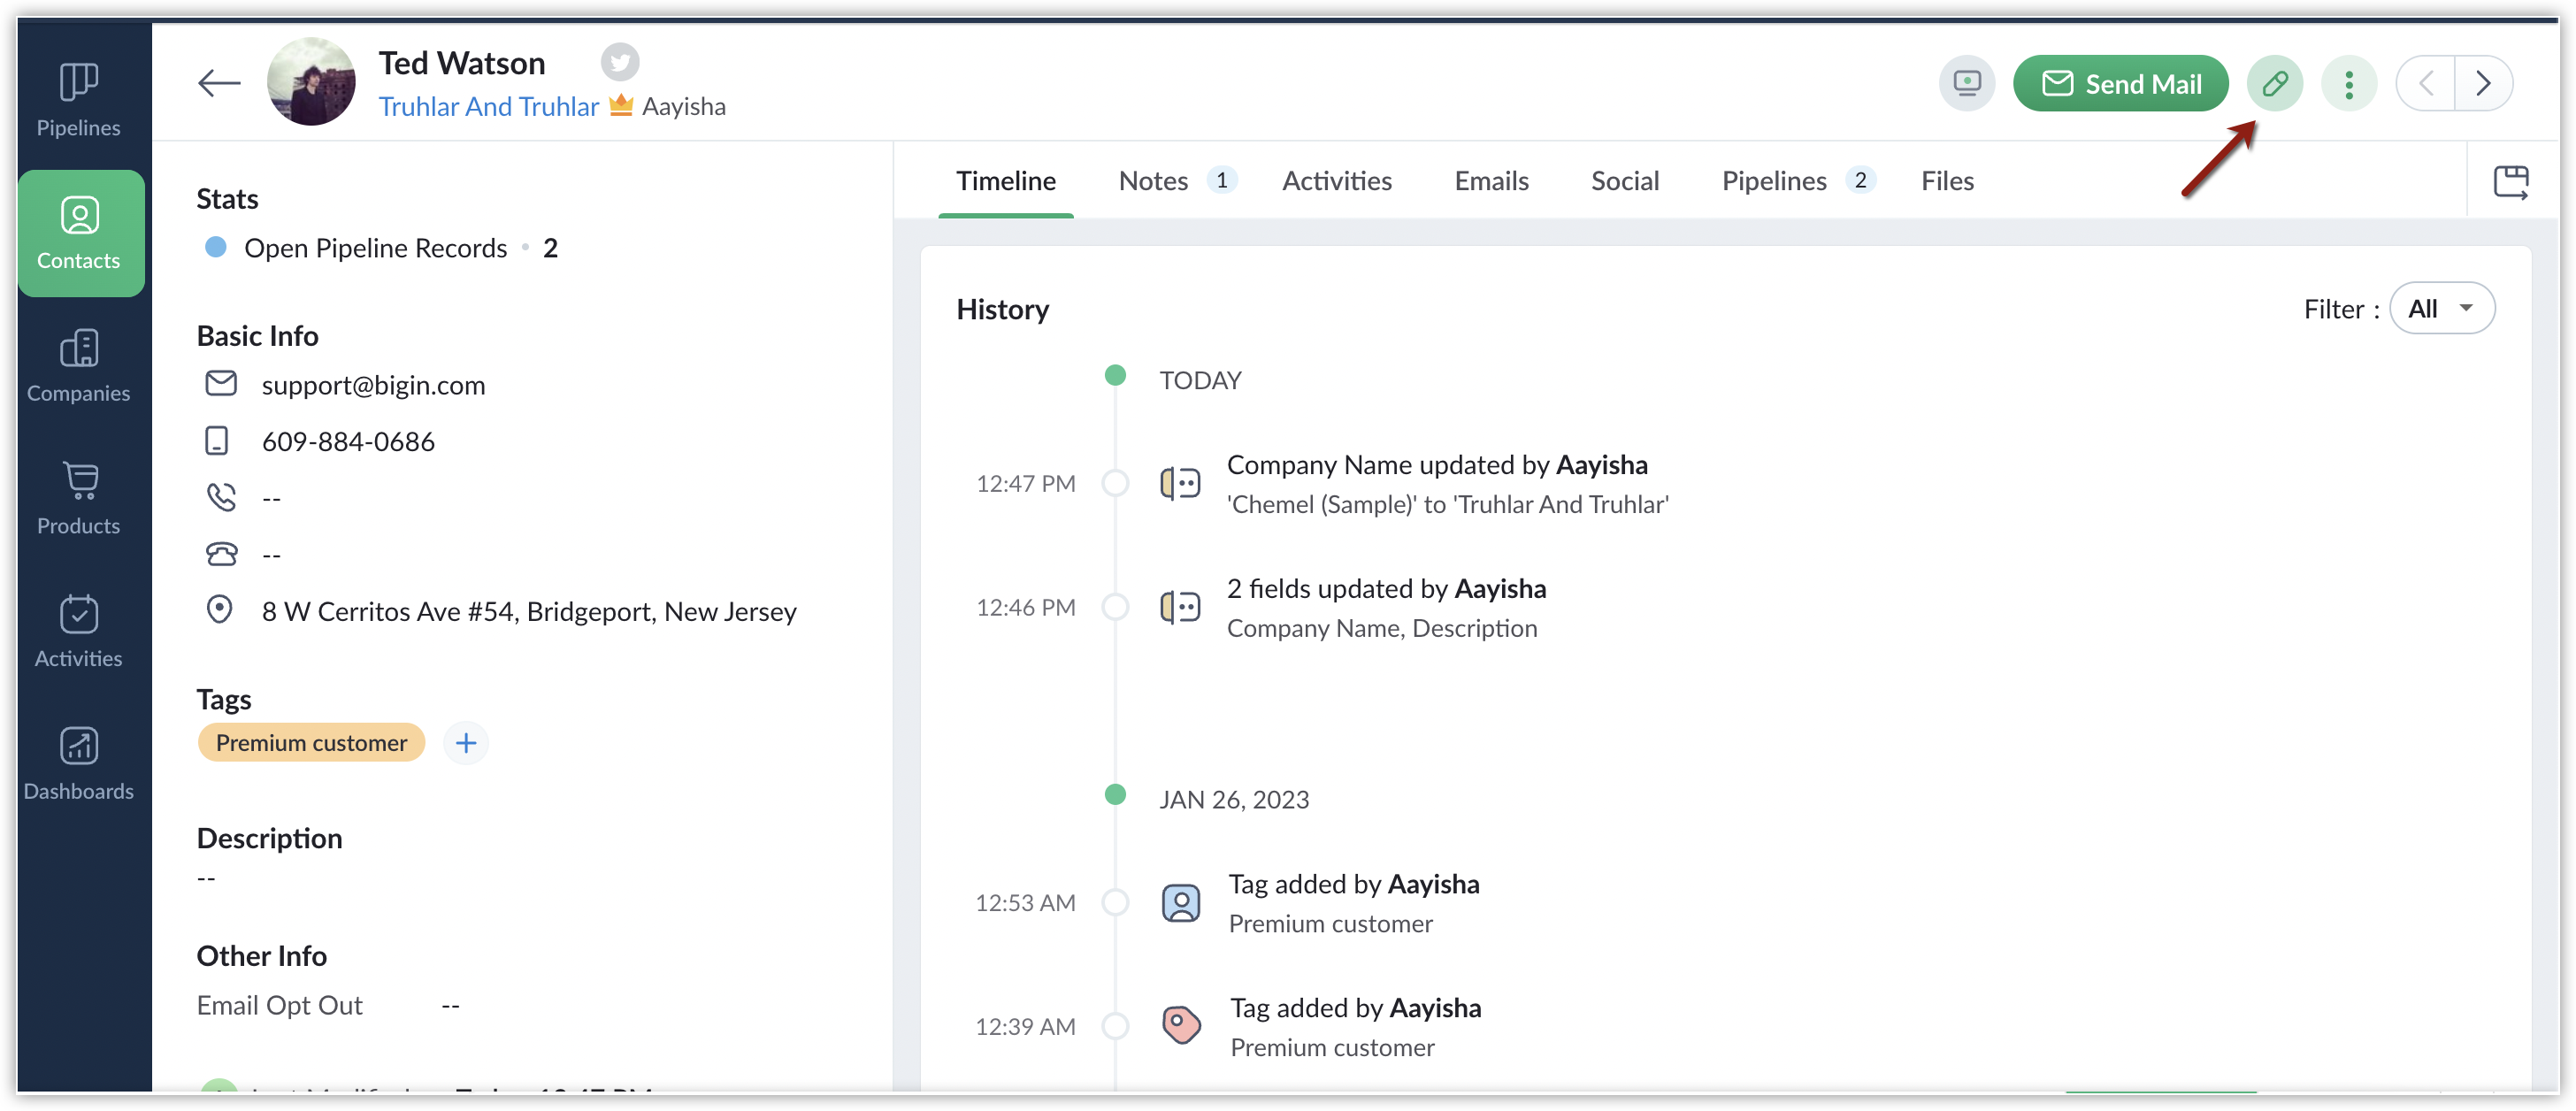Image resolution: width=2576 pixels, height=1111 pixels.
Task: Click the desk telephone icon
Action: pyautogui.click(x=221, y=554)
